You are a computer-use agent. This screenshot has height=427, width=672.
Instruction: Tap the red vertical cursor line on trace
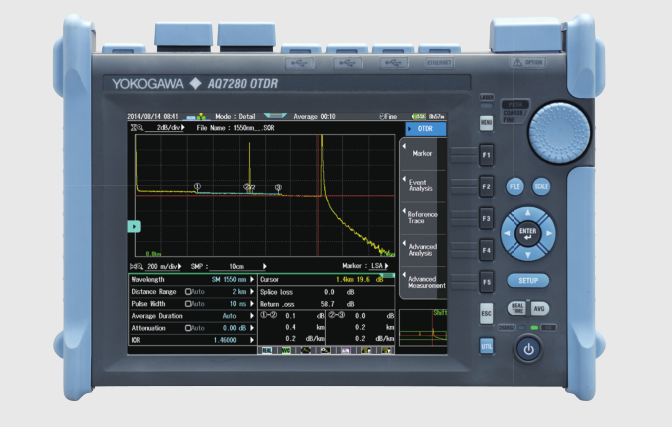[x=318, y=195]
